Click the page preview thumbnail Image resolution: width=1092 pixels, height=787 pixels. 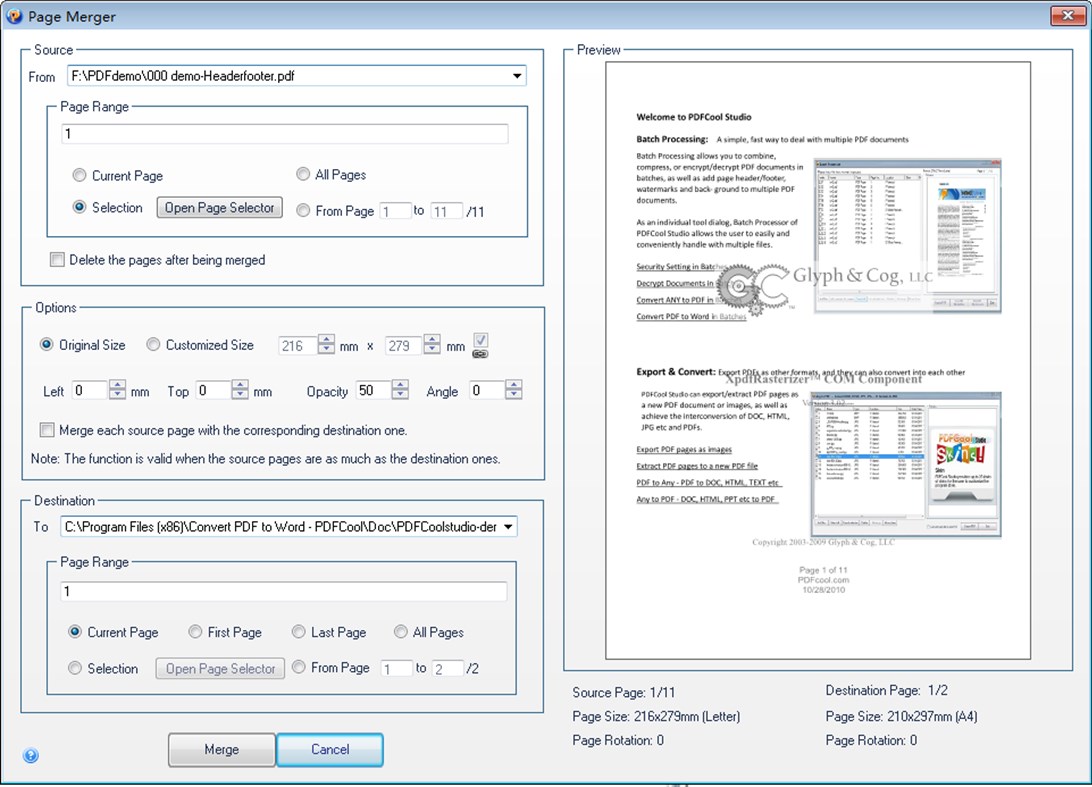point(818,360)
